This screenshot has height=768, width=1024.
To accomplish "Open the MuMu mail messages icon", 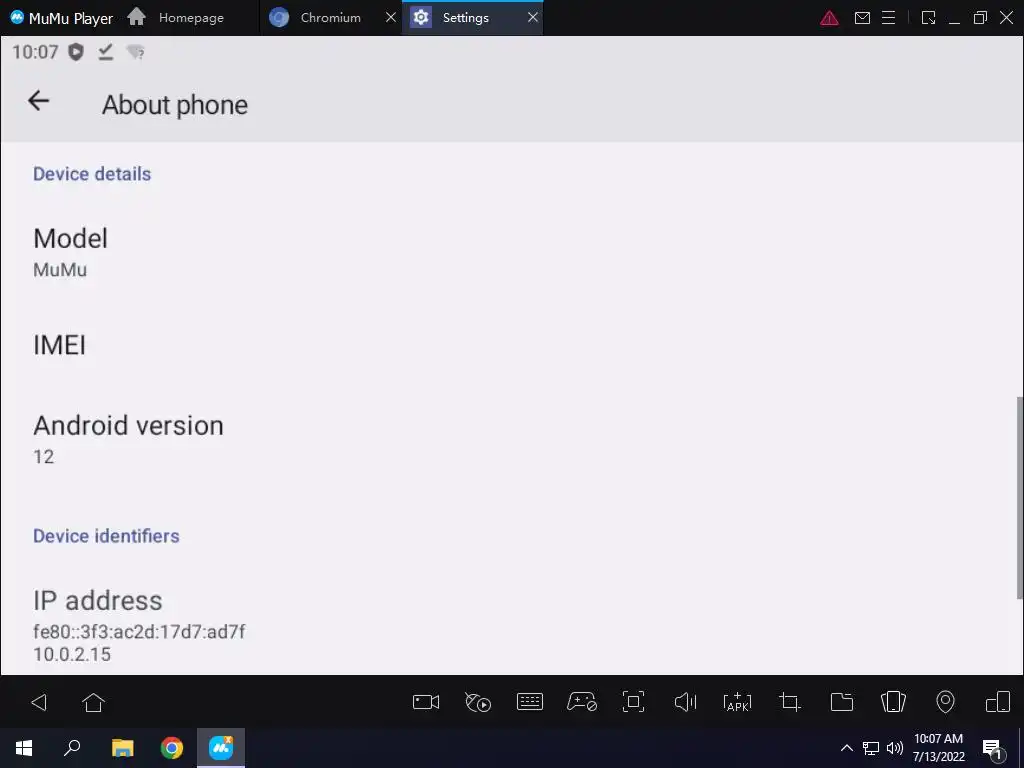I will click(862, 18).
